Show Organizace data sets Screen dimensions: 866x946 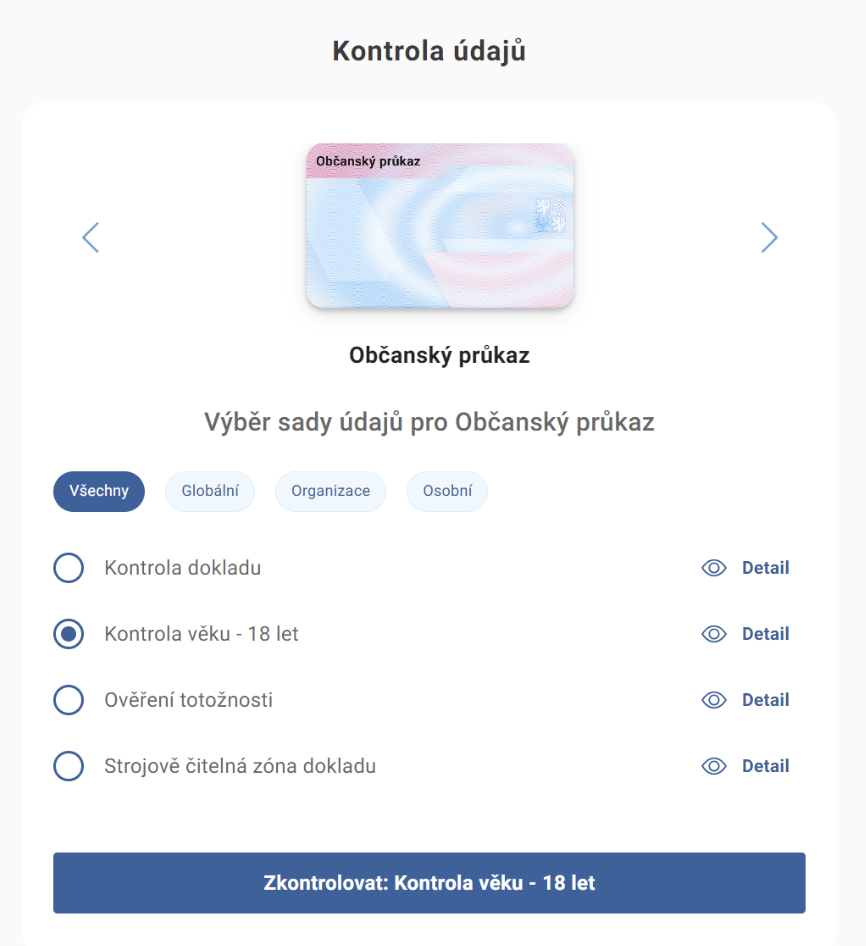331,491
